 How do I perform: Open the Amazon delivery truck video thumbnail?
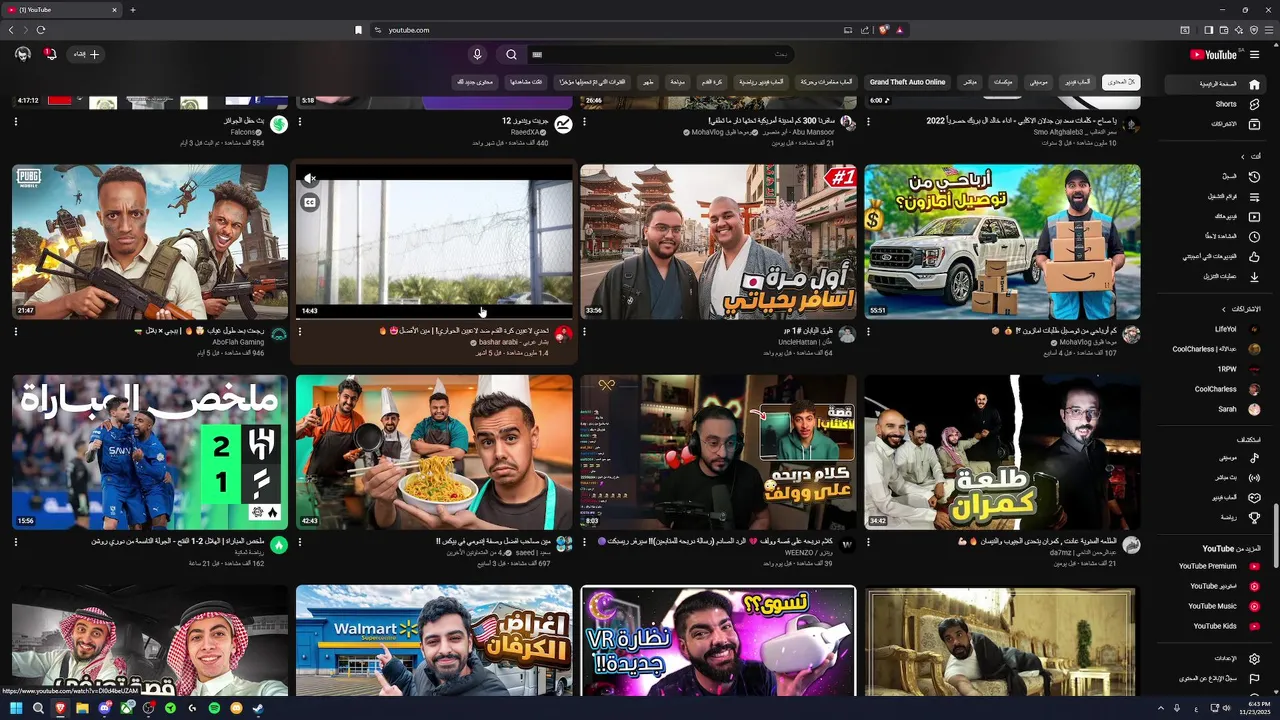point(1002,242)
